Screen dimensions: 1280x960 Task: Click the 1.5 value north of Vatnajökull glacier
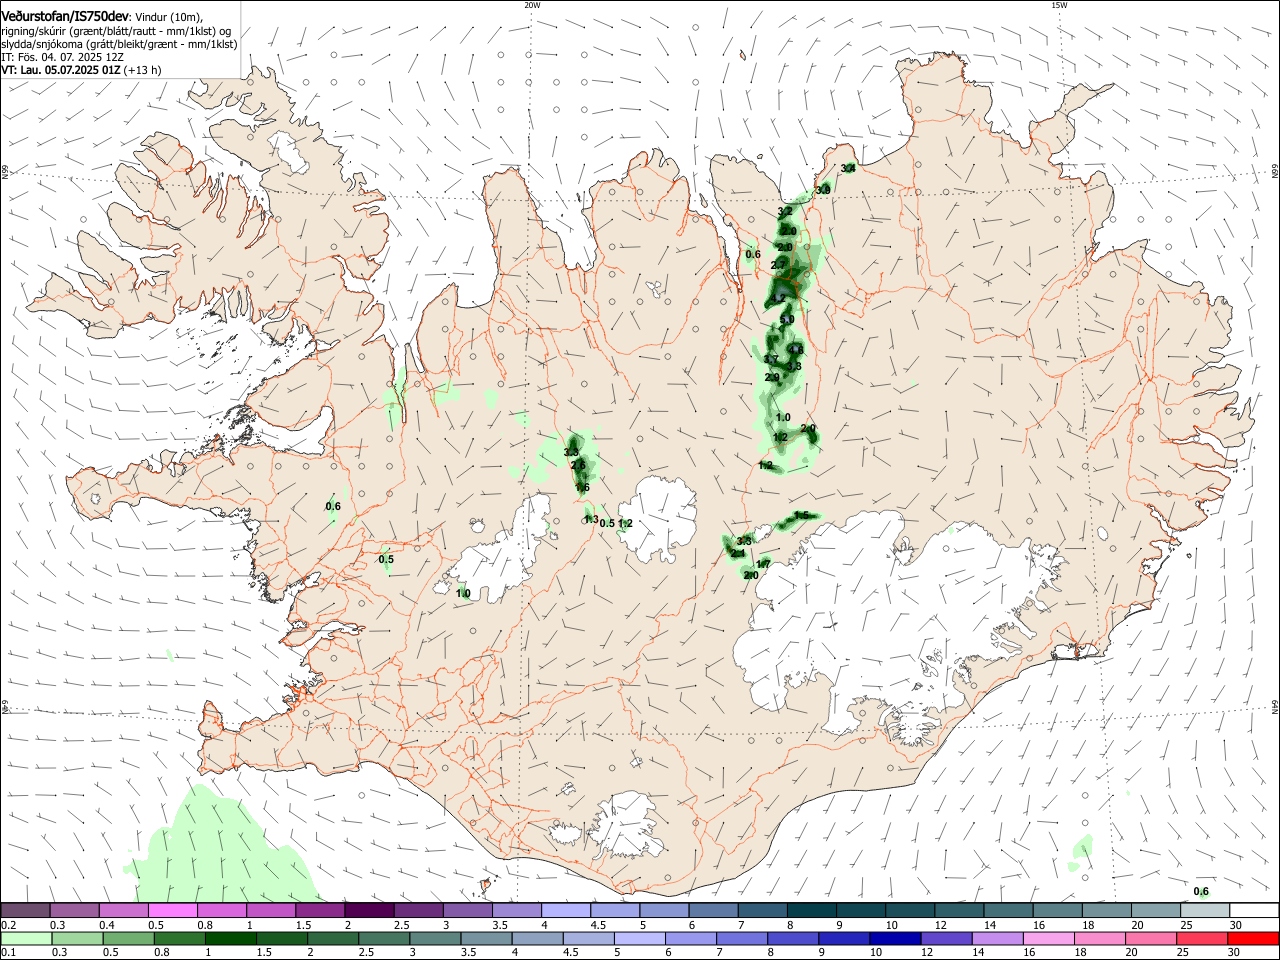(801, 516)
